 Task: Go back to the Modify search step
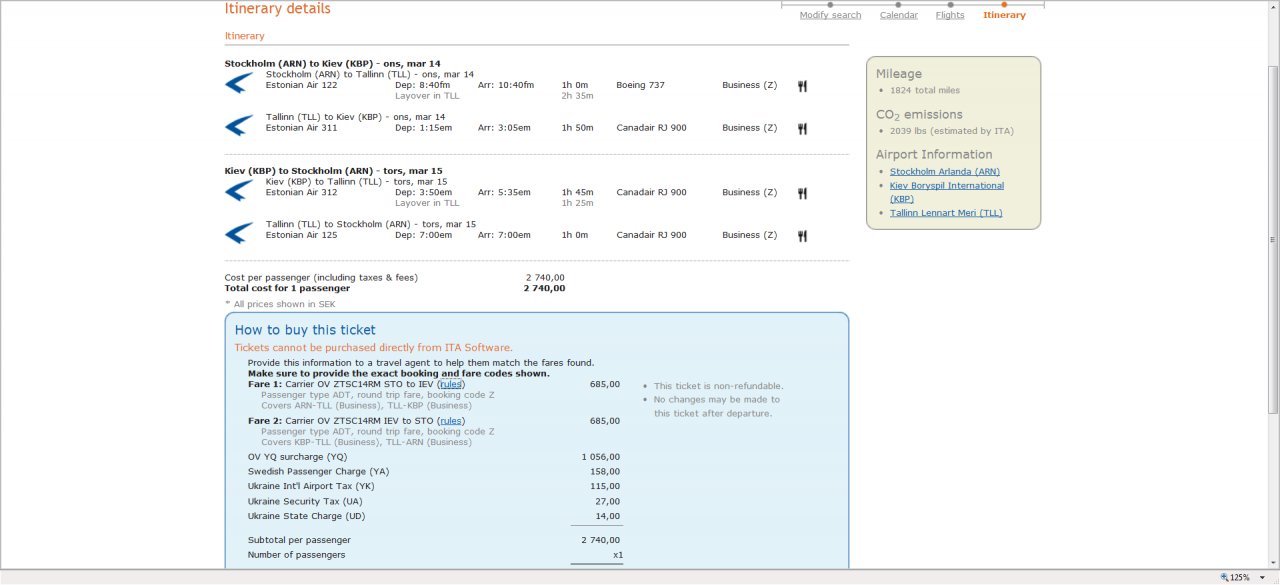click(x=830, y=15)
